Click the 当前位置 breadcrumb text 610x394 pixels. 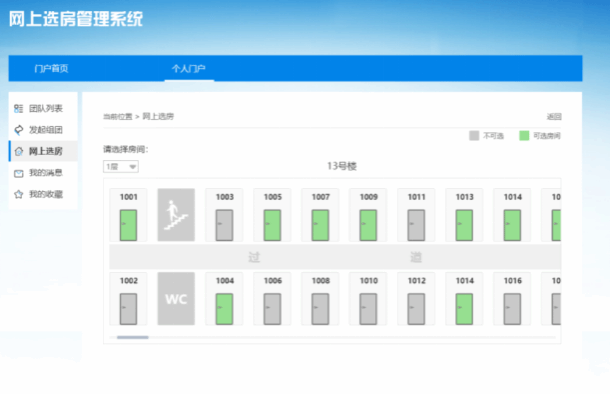[118, 117]
